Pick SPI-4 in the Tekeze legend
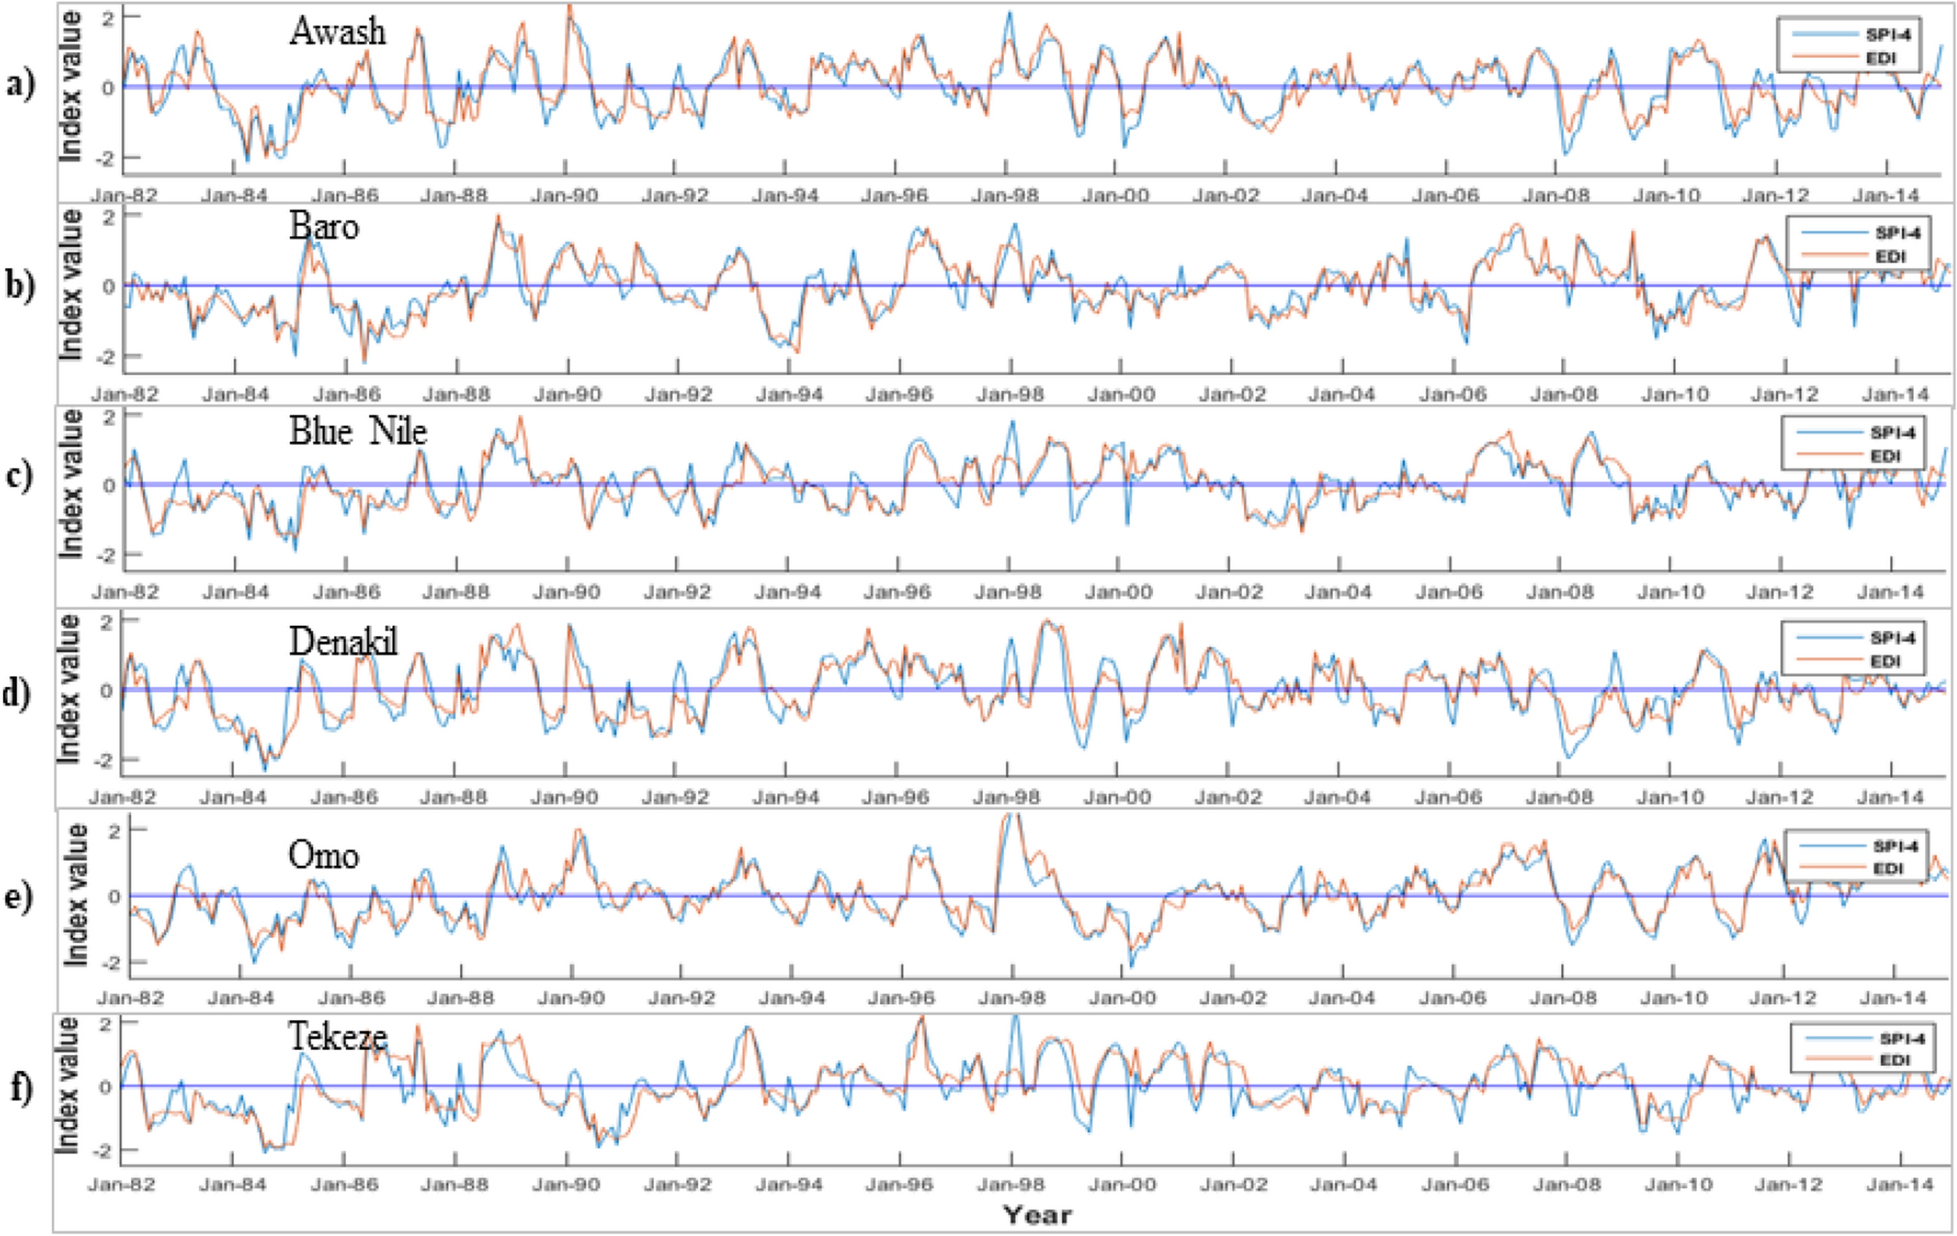Screen dimensions: 1957x1236 click(1902, 1039)
